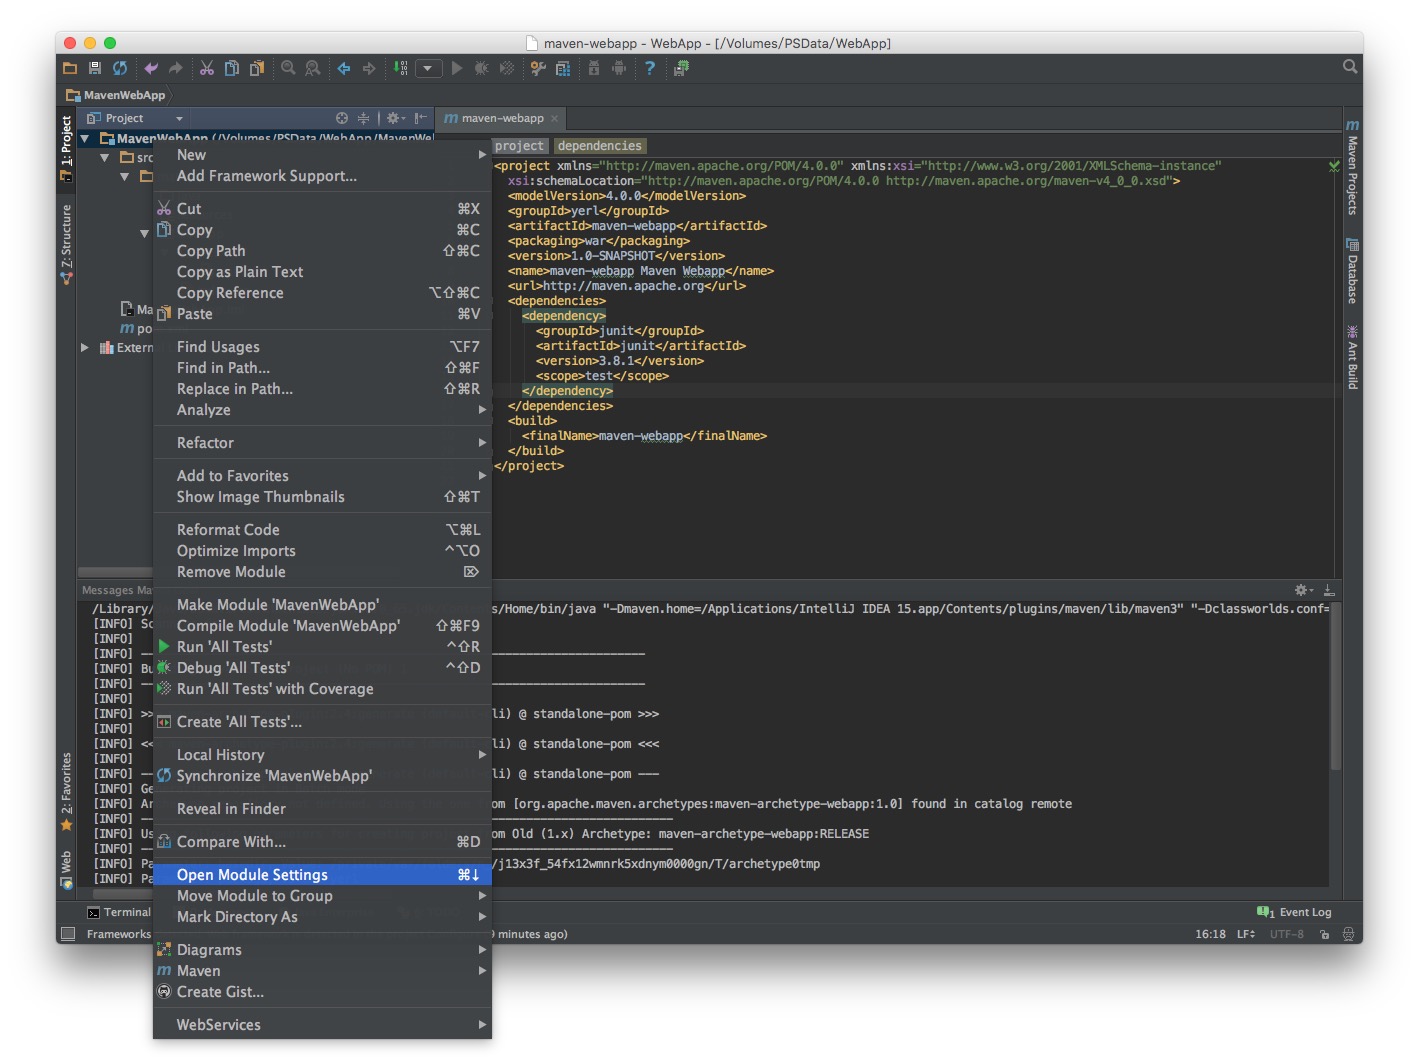Choose Reformat Code menu entry
Screen dimensions: 1419x1060
pos(322,530)
